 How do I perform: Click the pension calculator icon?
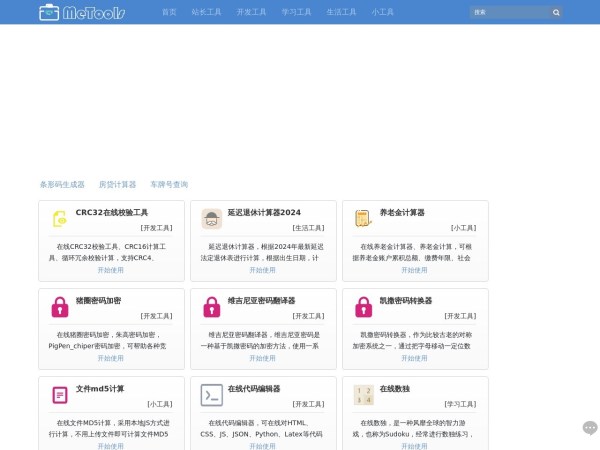point(364,219)
